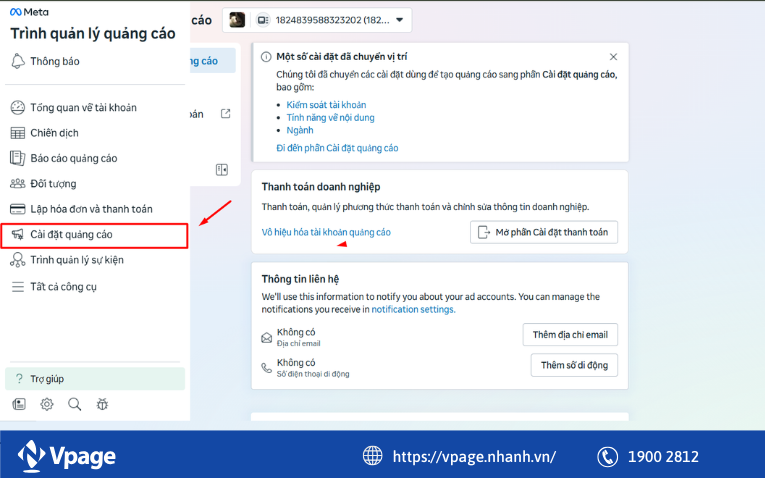765x478 pixels.
Task: Click the ads reporting document icon
Action: (18, 158)
